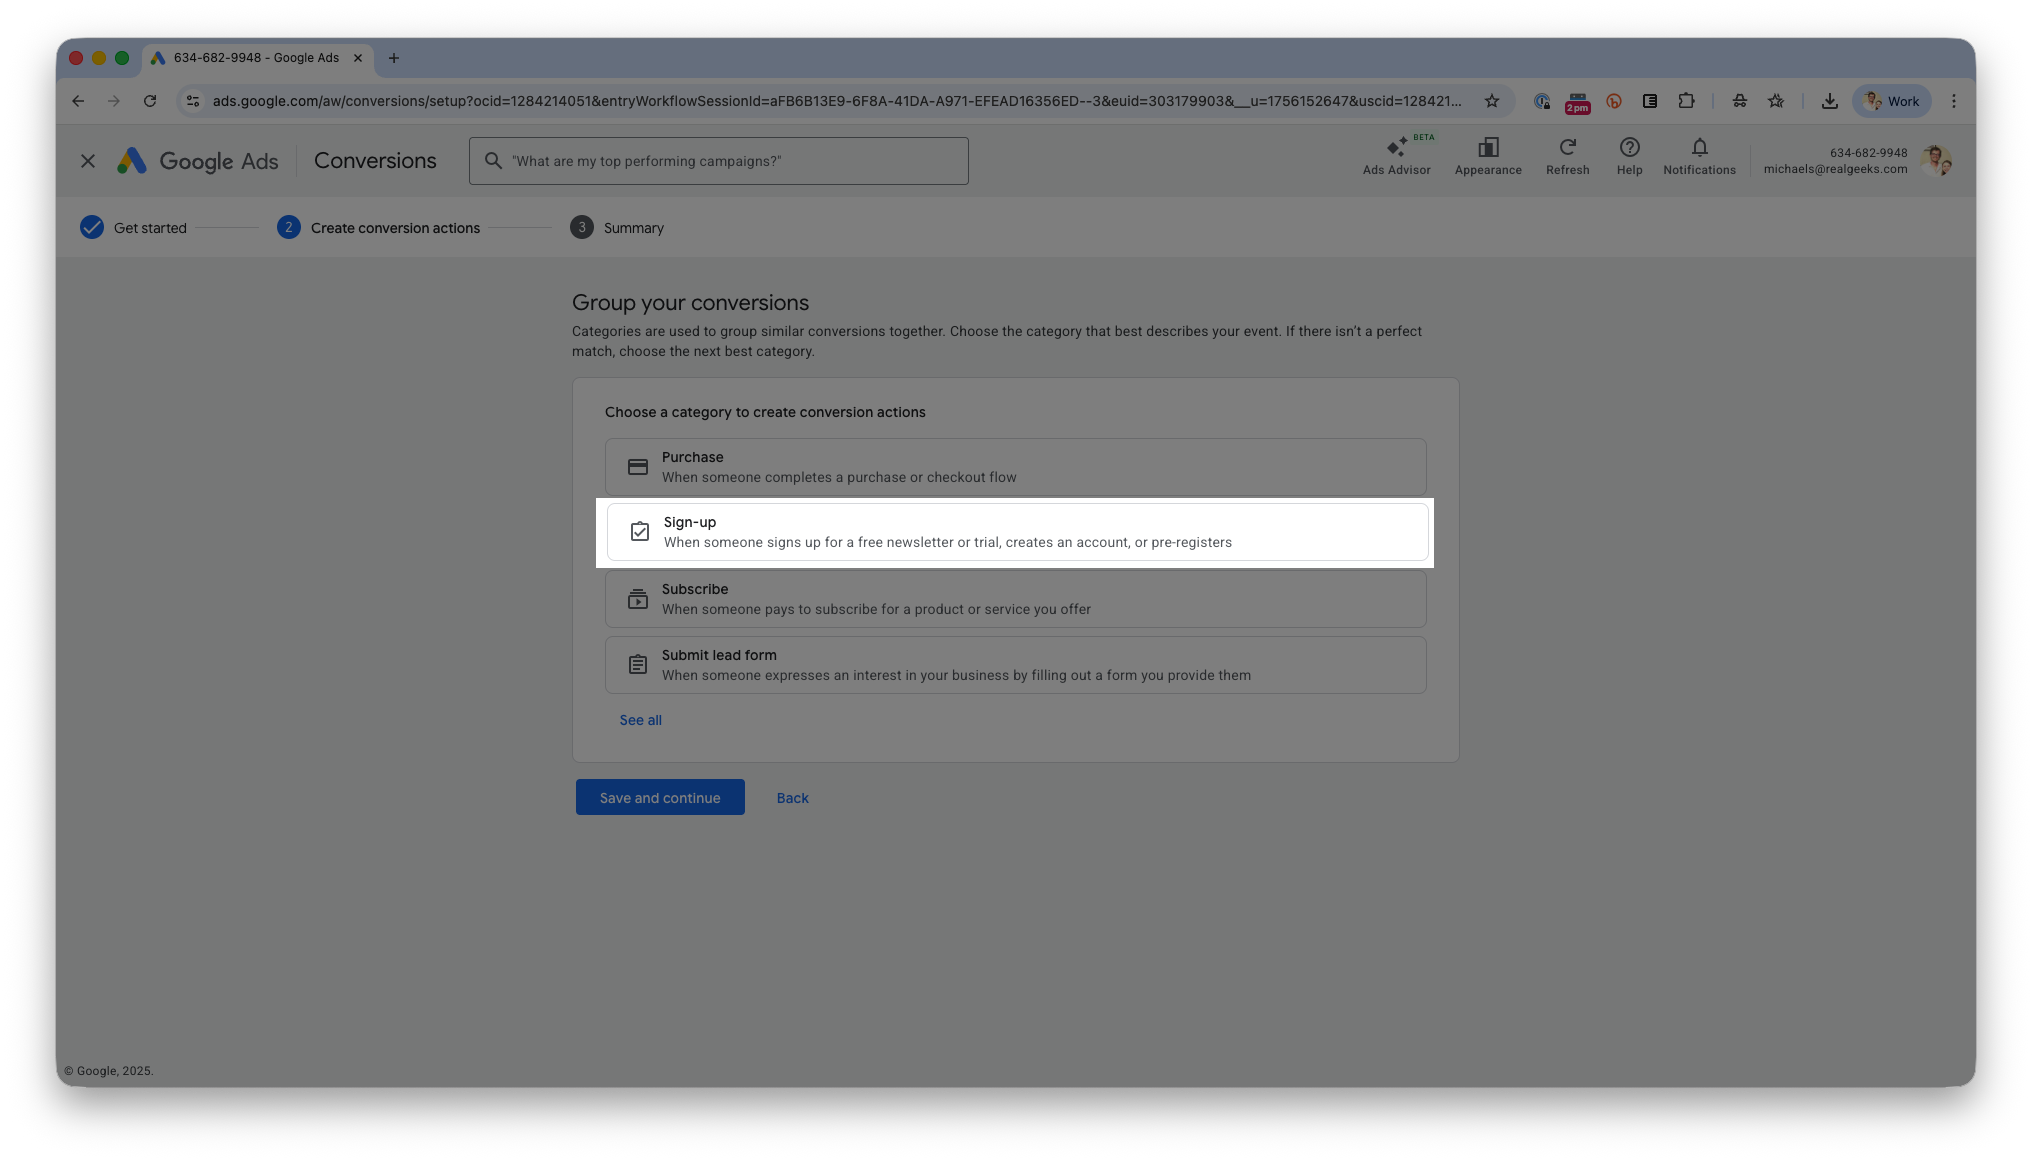This screenshot has width=2032, height=1161.
Task: Click the Back link
Action: tap(792, 798)
